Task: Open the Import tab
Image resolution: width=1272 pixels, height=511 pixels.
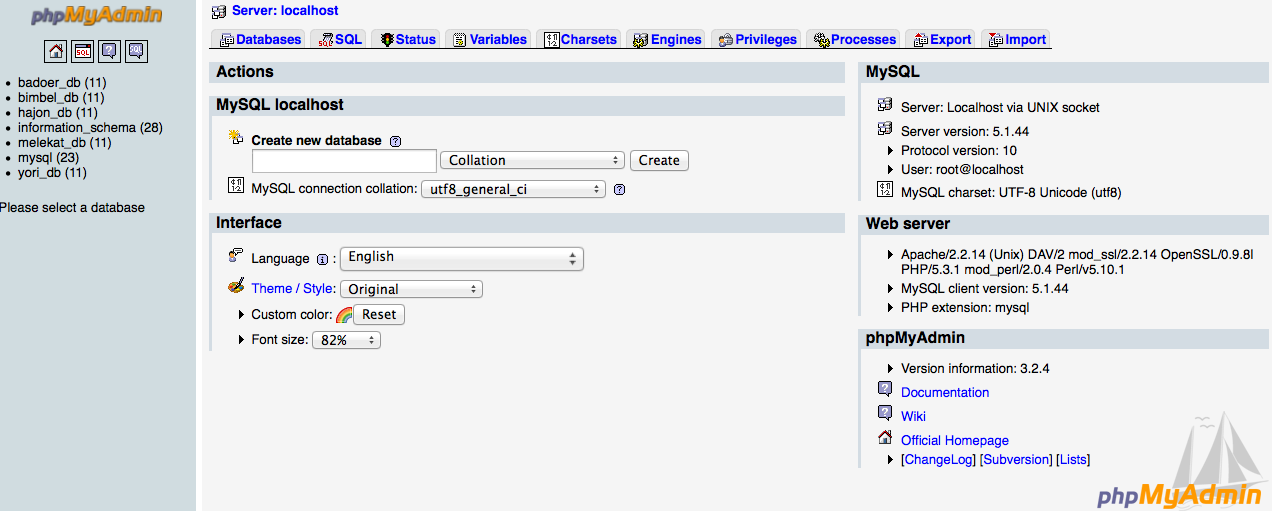Action: pyautogui.click(x=1016, y=39)
